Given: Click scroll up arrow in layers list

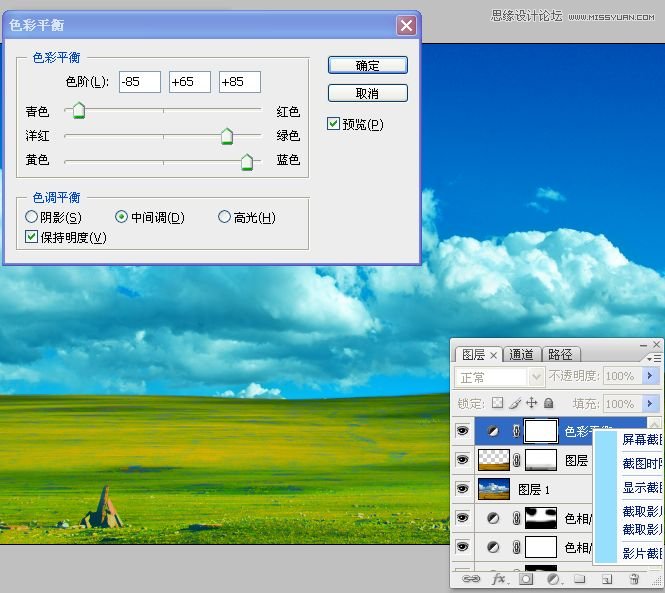Looking at the screenshot, I should click(x=654, y=424).
